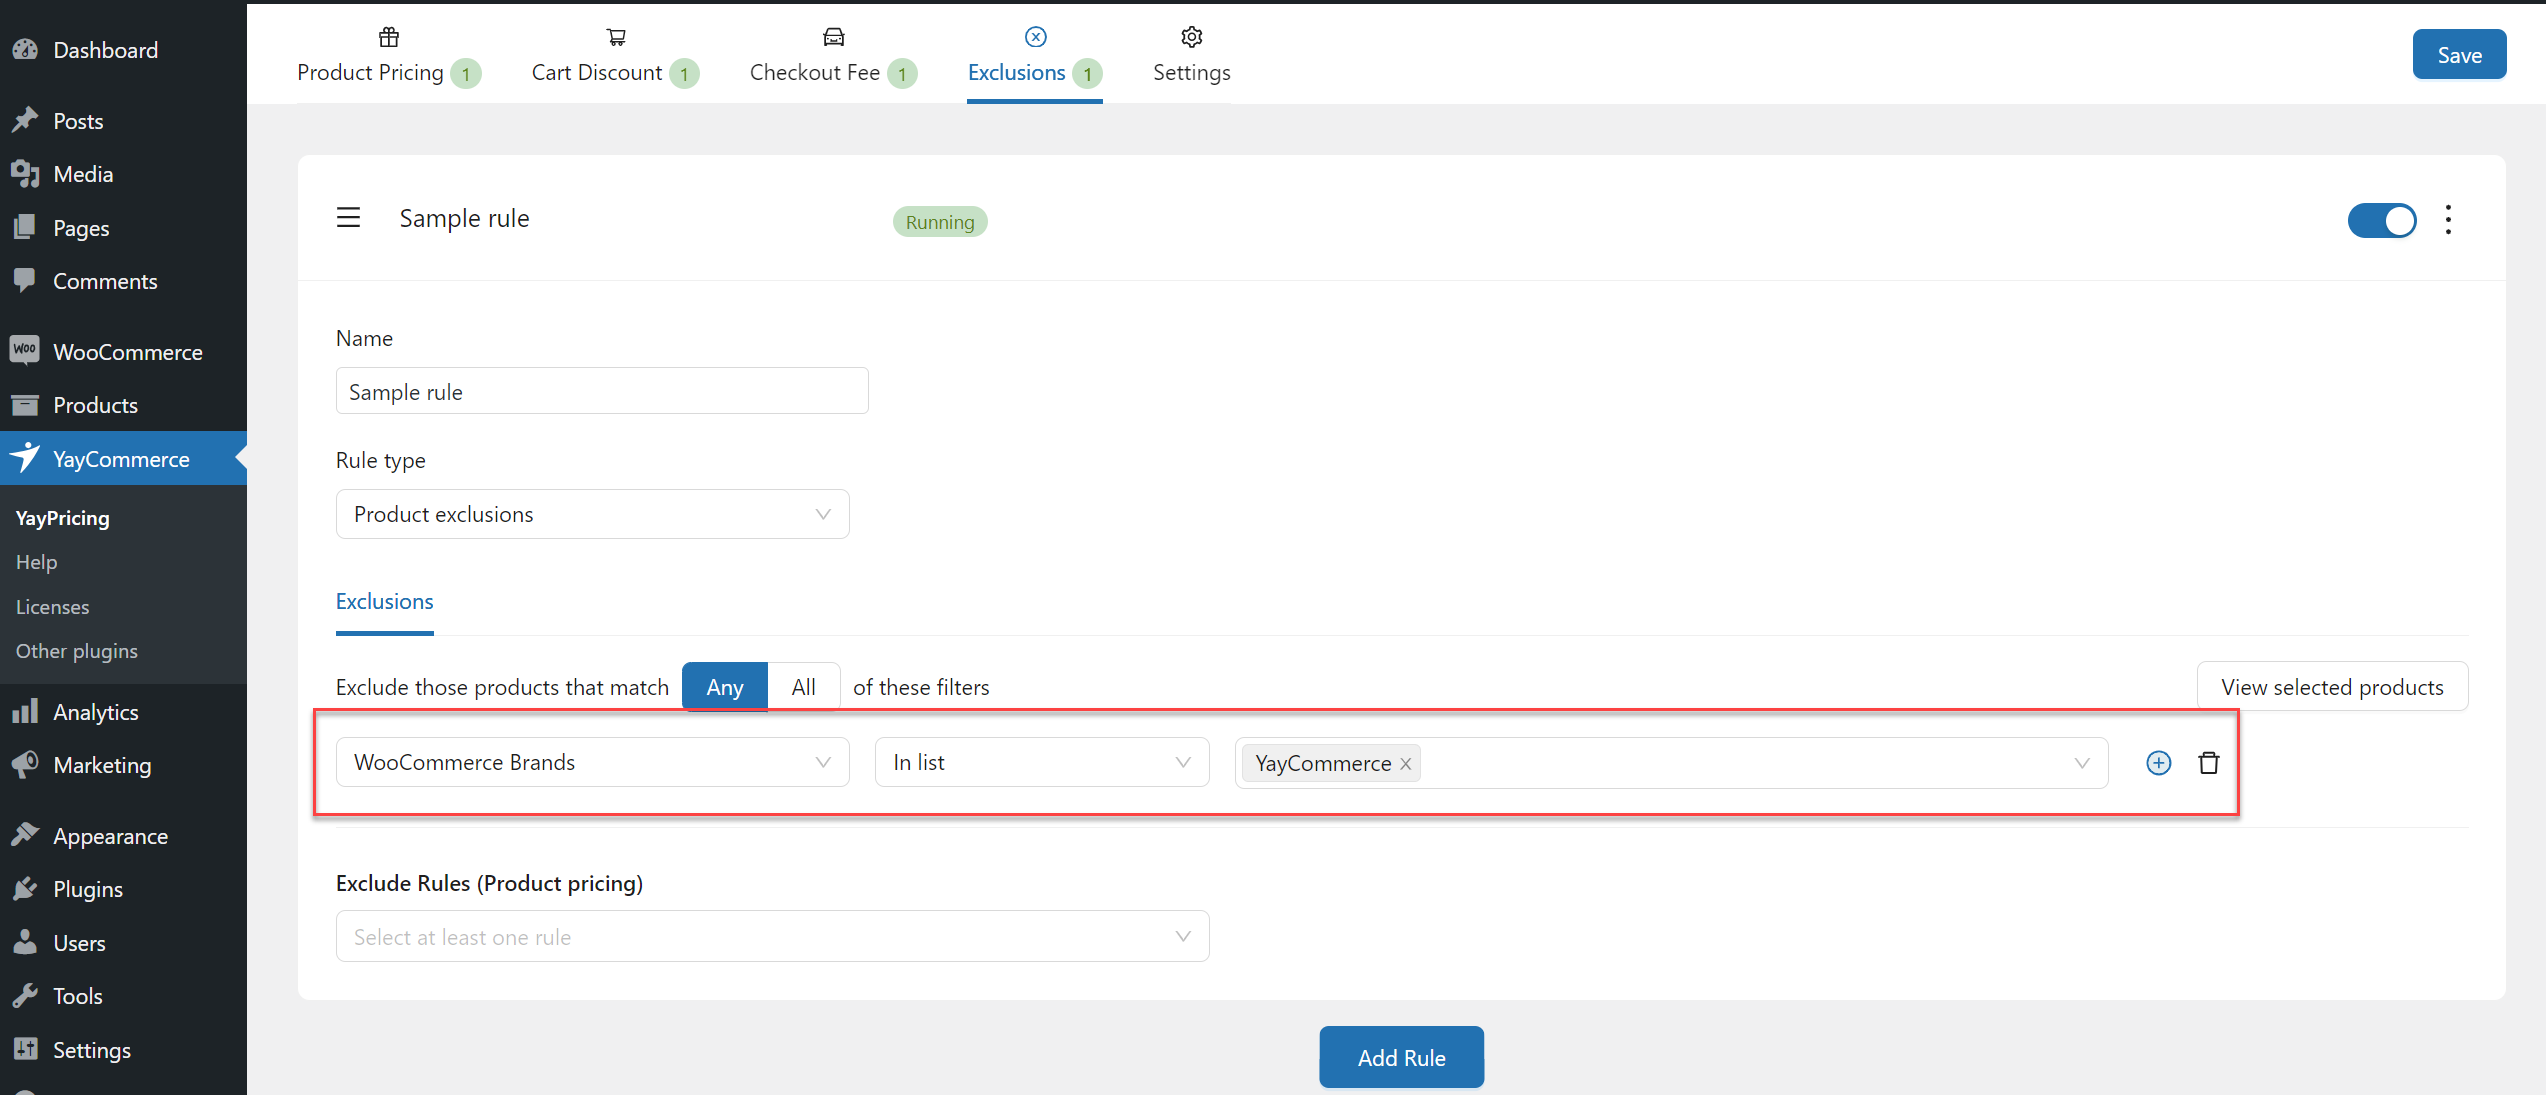This screenshot has width=2546, height=1095.
Task: Open the three-dot rule options menu
Action: point(2447,220)
